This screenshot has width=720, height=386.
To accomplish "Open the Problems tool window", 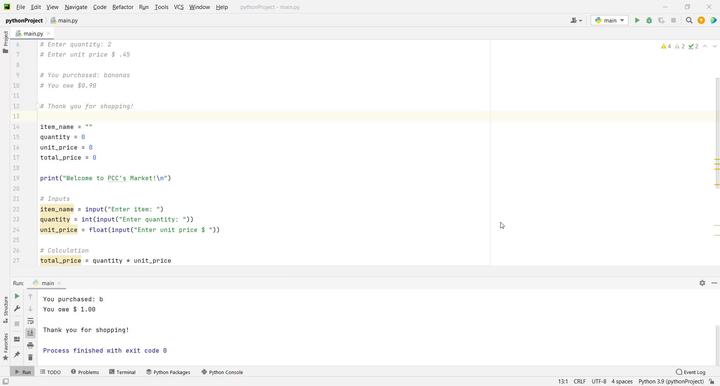I will coord(85,372).
